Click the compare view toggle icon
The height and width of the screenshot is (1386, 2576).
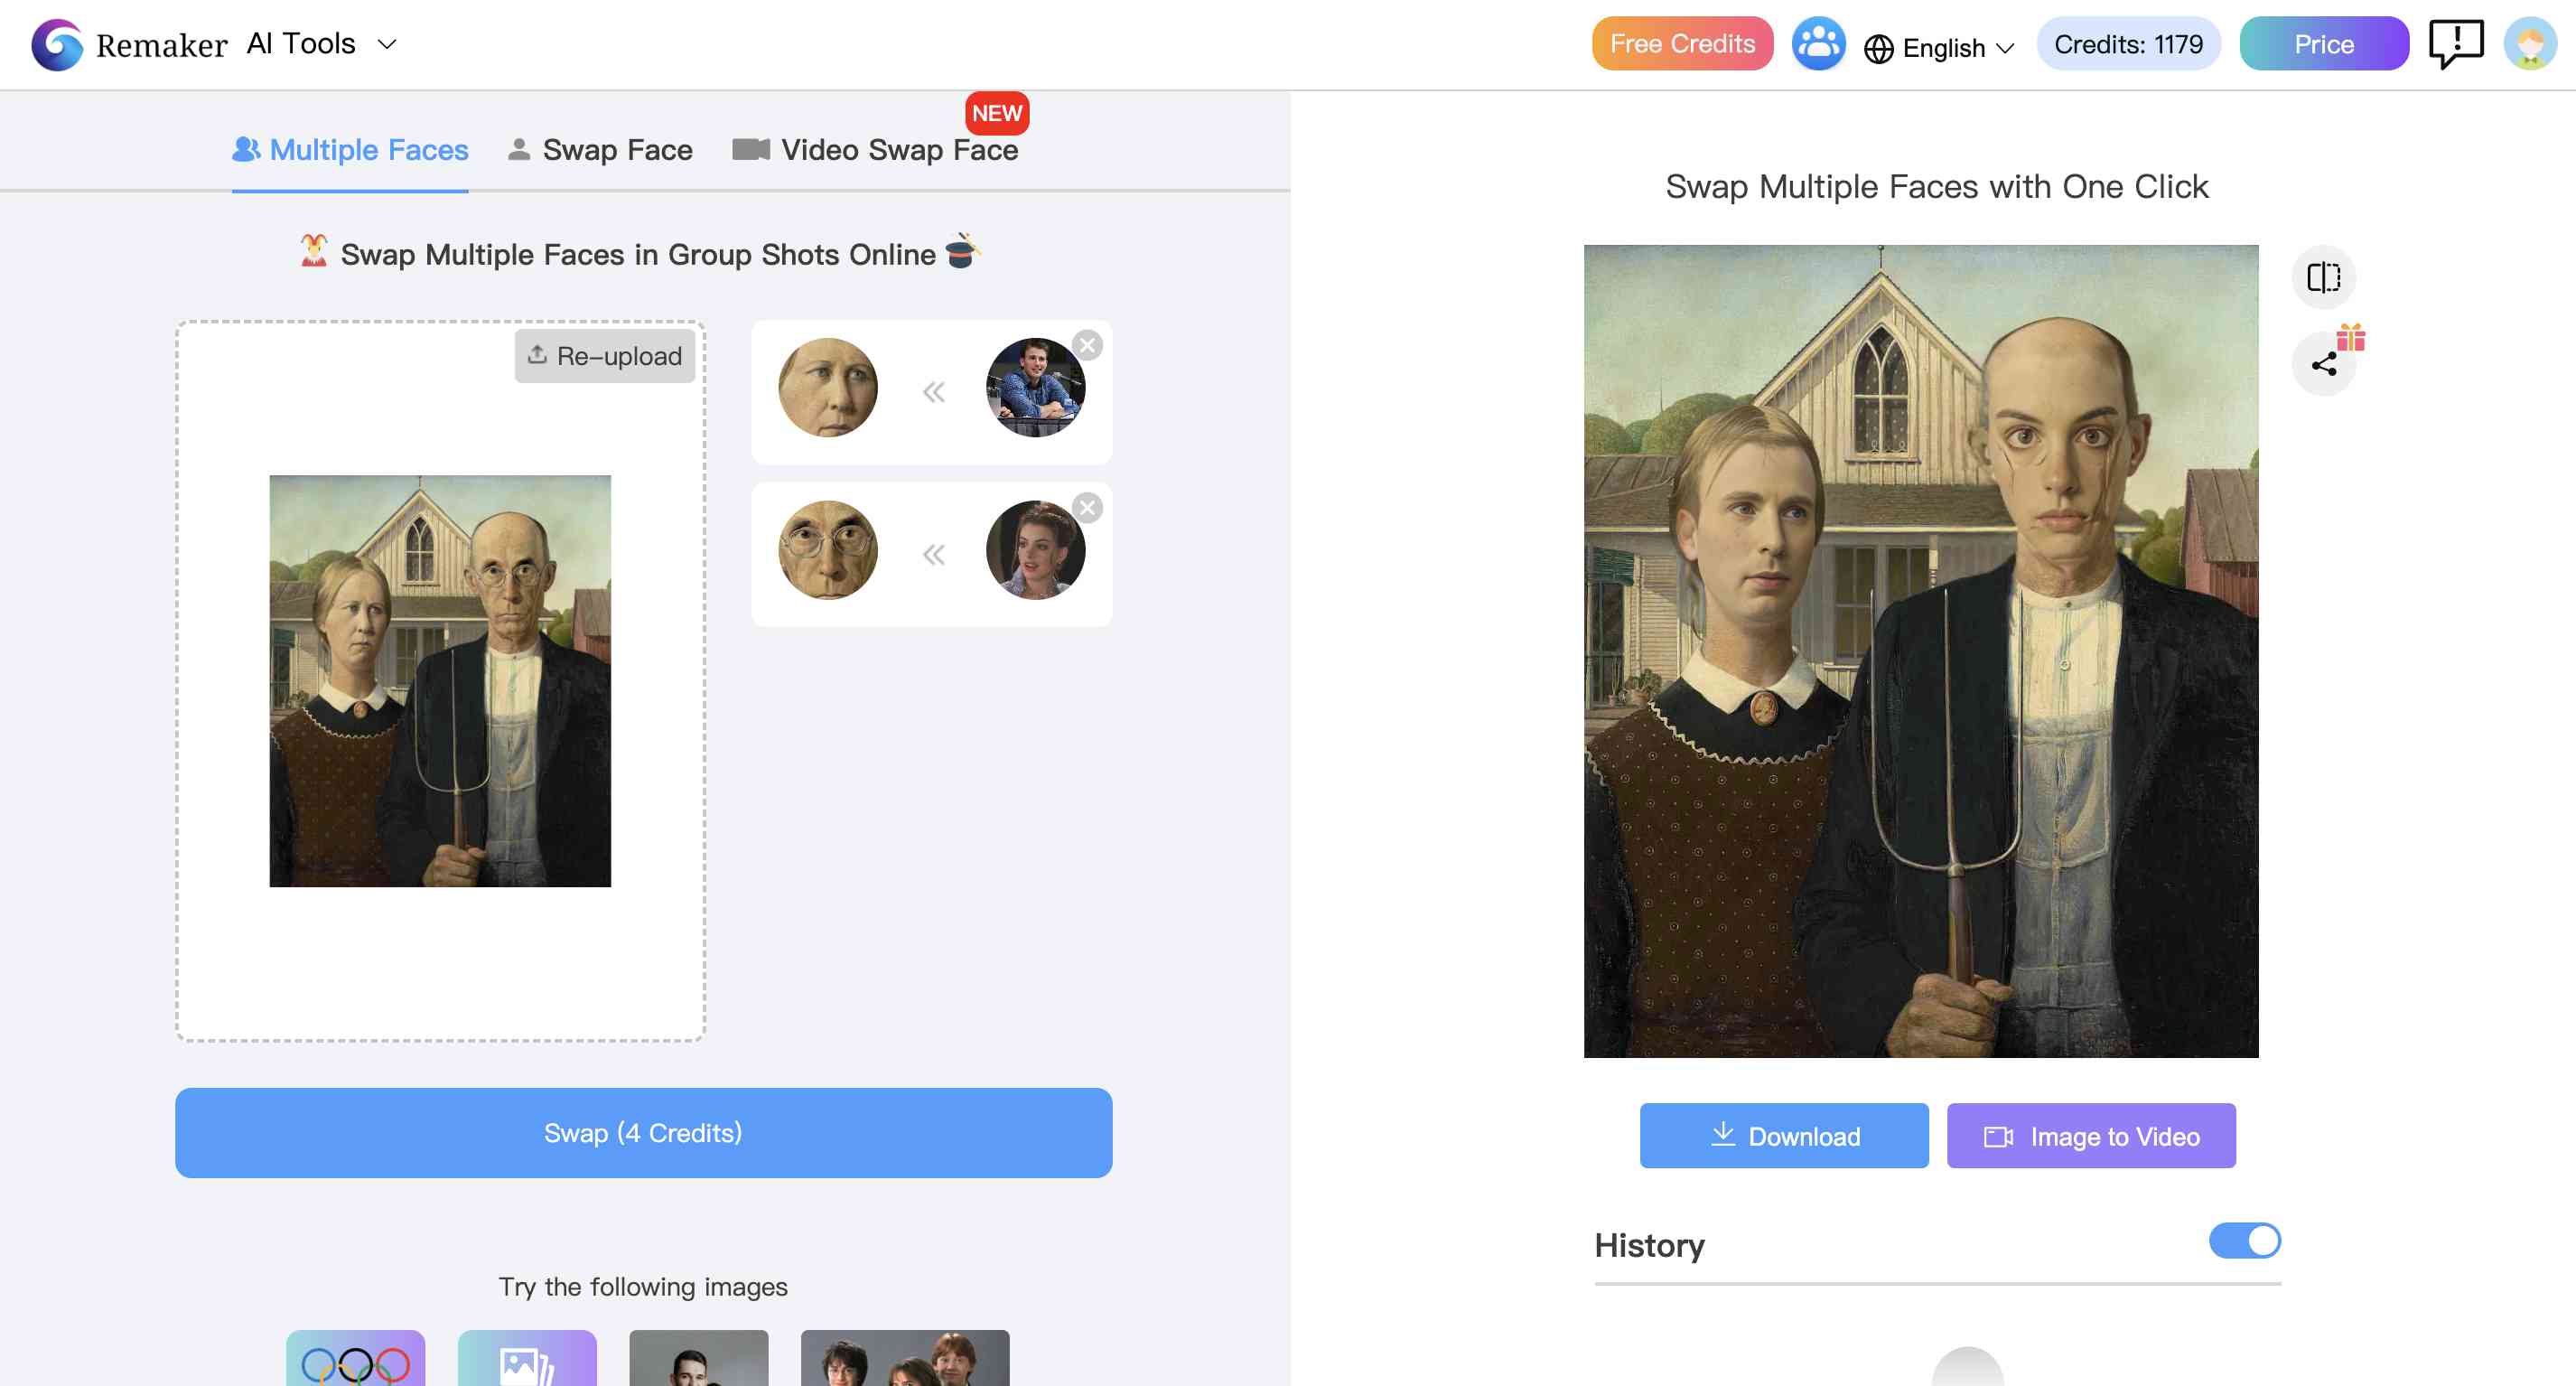click(2323, 276)
